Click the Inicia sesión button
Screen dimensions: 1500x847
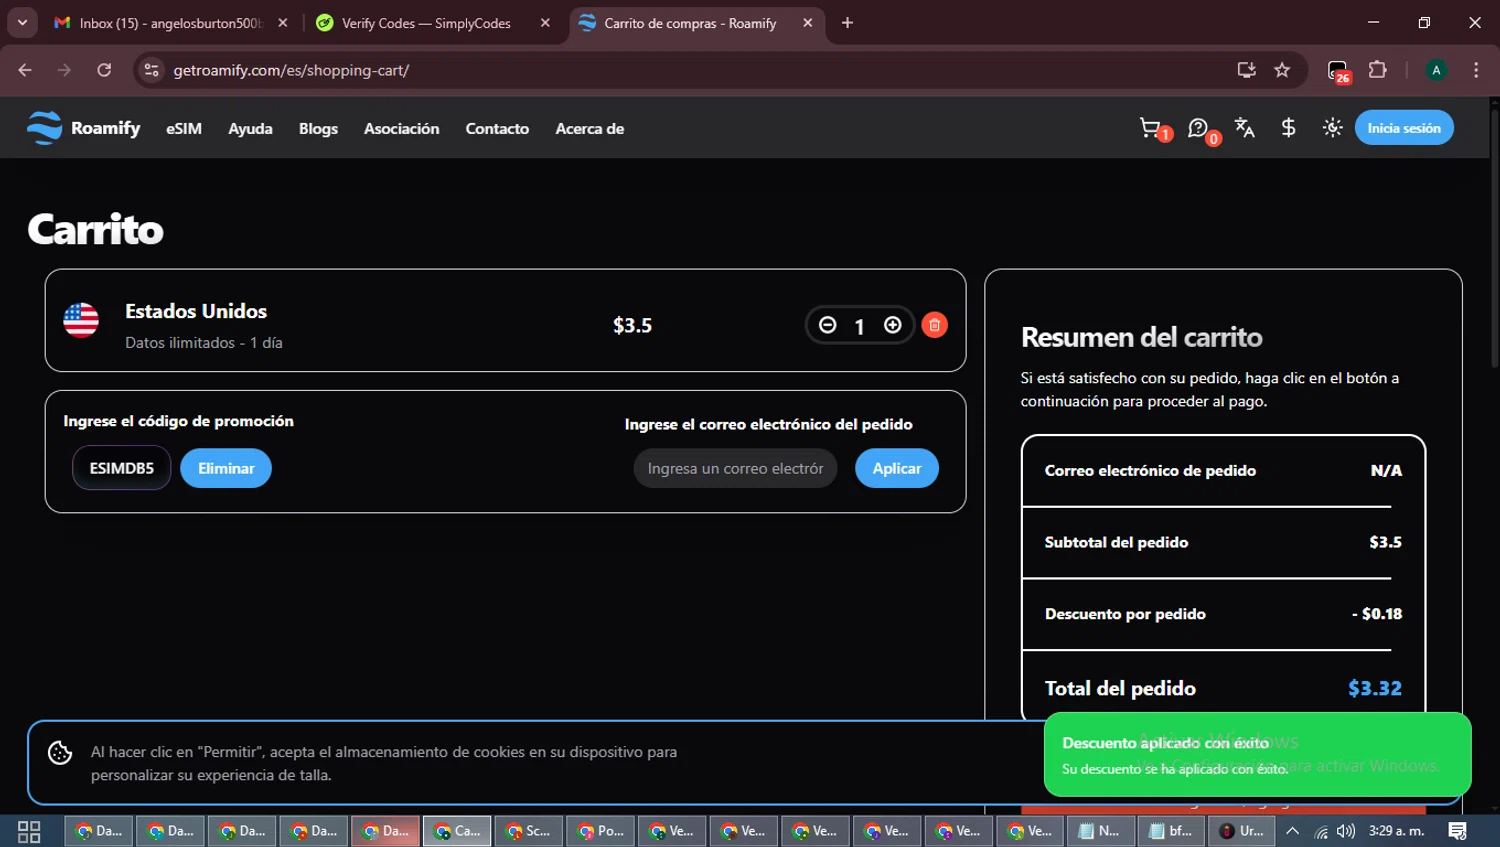coord(1404,128)
